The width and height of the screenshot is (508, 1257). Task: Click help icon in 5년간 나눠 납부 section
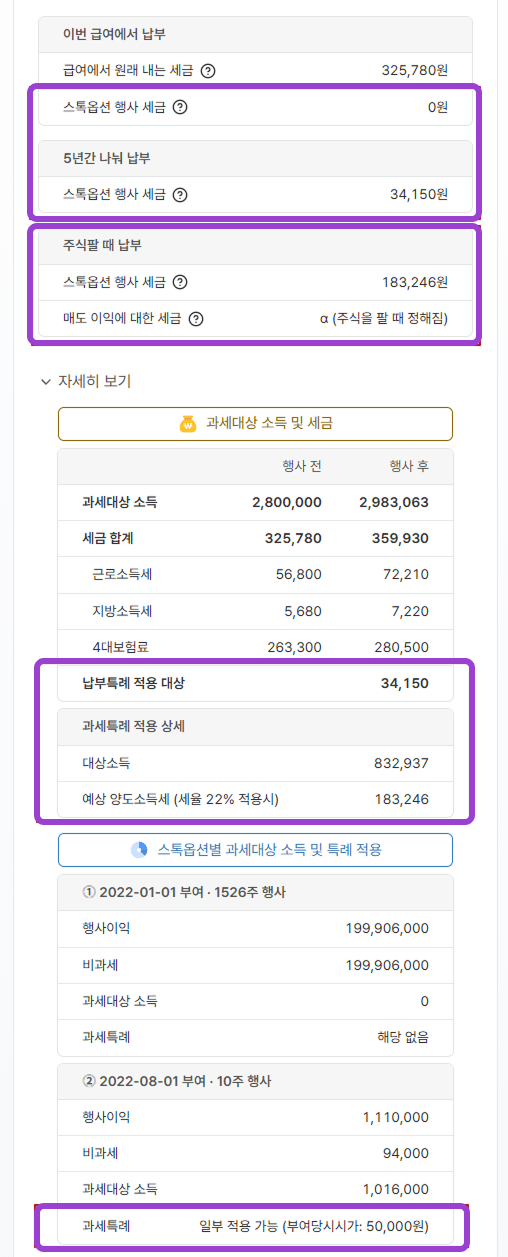(x=180, y=195)
